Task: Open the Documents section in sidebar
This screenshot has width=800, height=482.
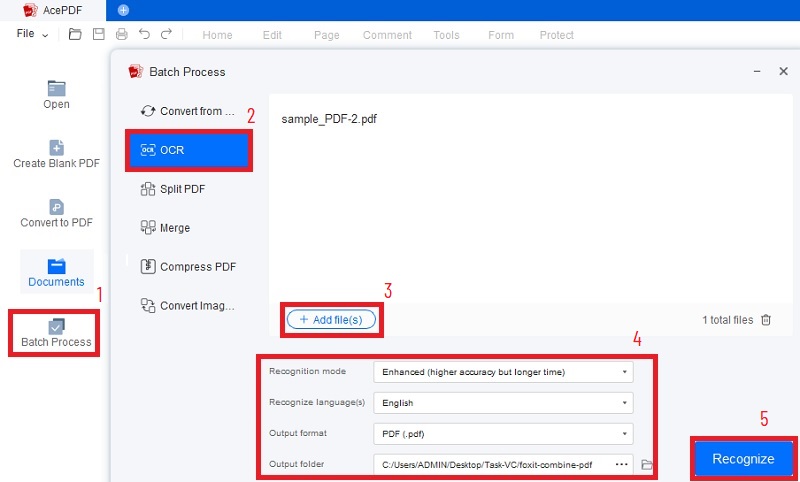Action: click(x=56, y=272)
